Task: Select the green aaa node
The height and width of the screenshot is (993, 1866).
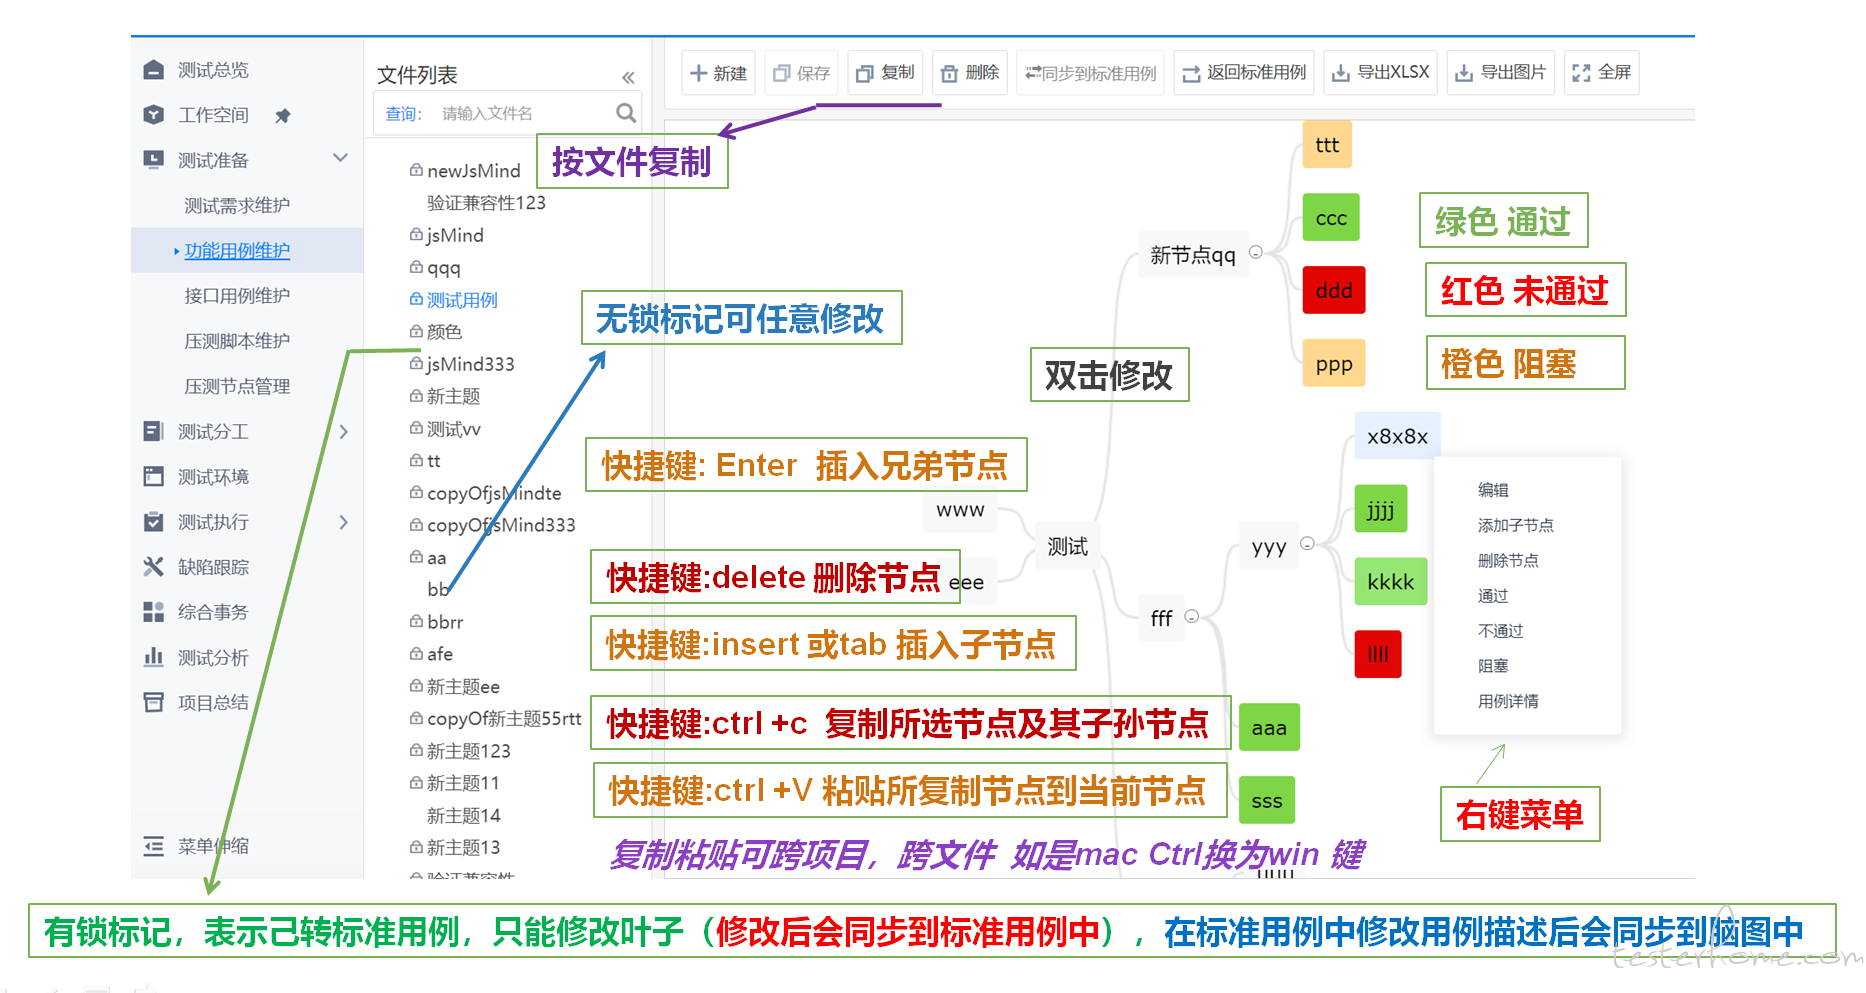Action: coord(1269,727)
